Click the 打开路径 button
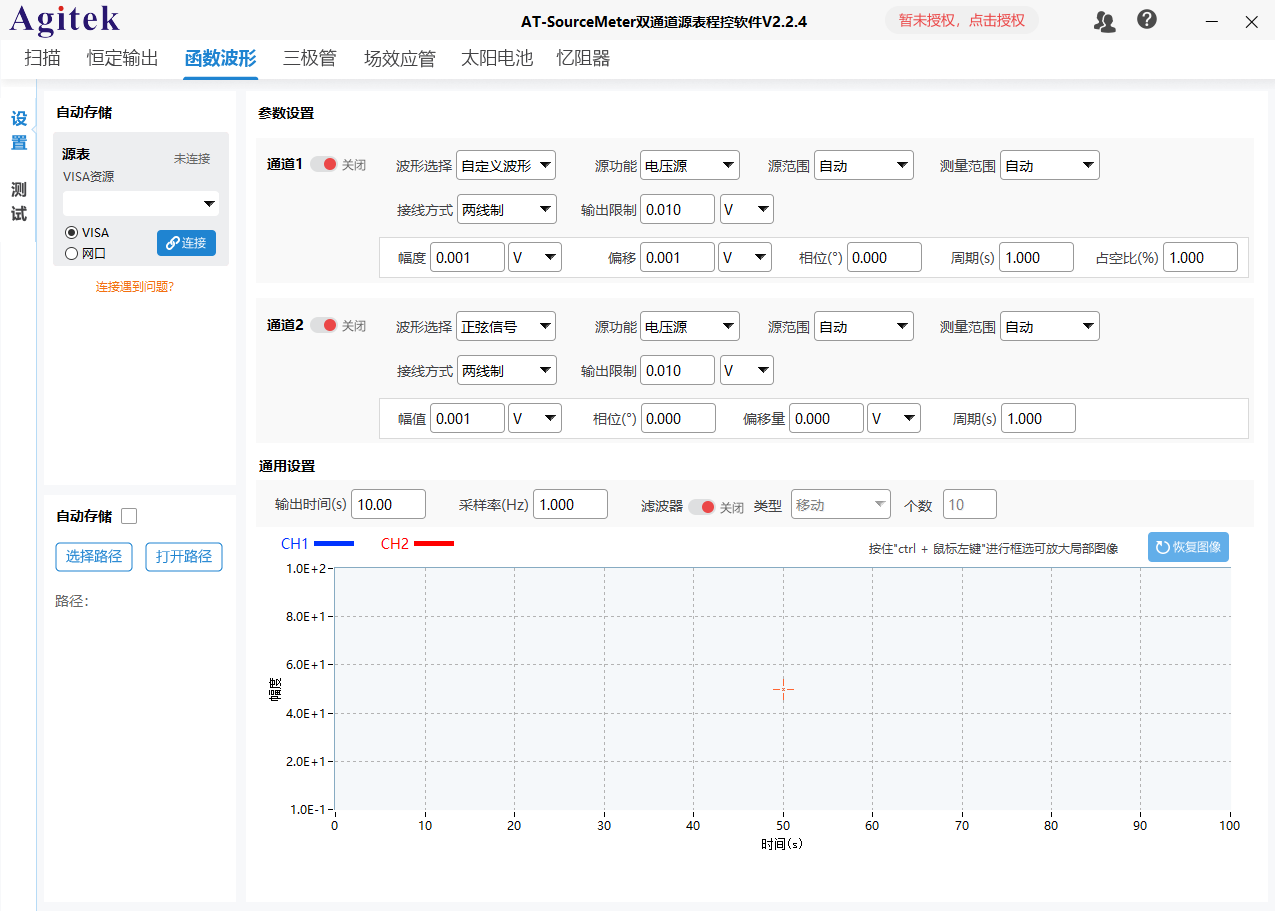Screen dimensions: 1275x911 (184, 557)
